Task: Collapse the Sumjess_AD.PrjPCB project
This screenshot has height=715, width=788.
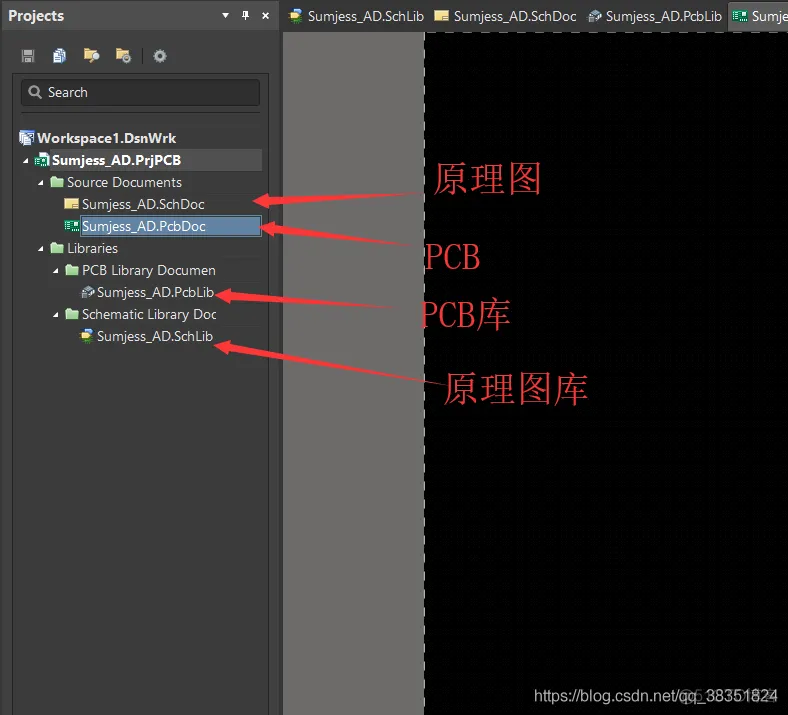Action: tap(26, 161)
